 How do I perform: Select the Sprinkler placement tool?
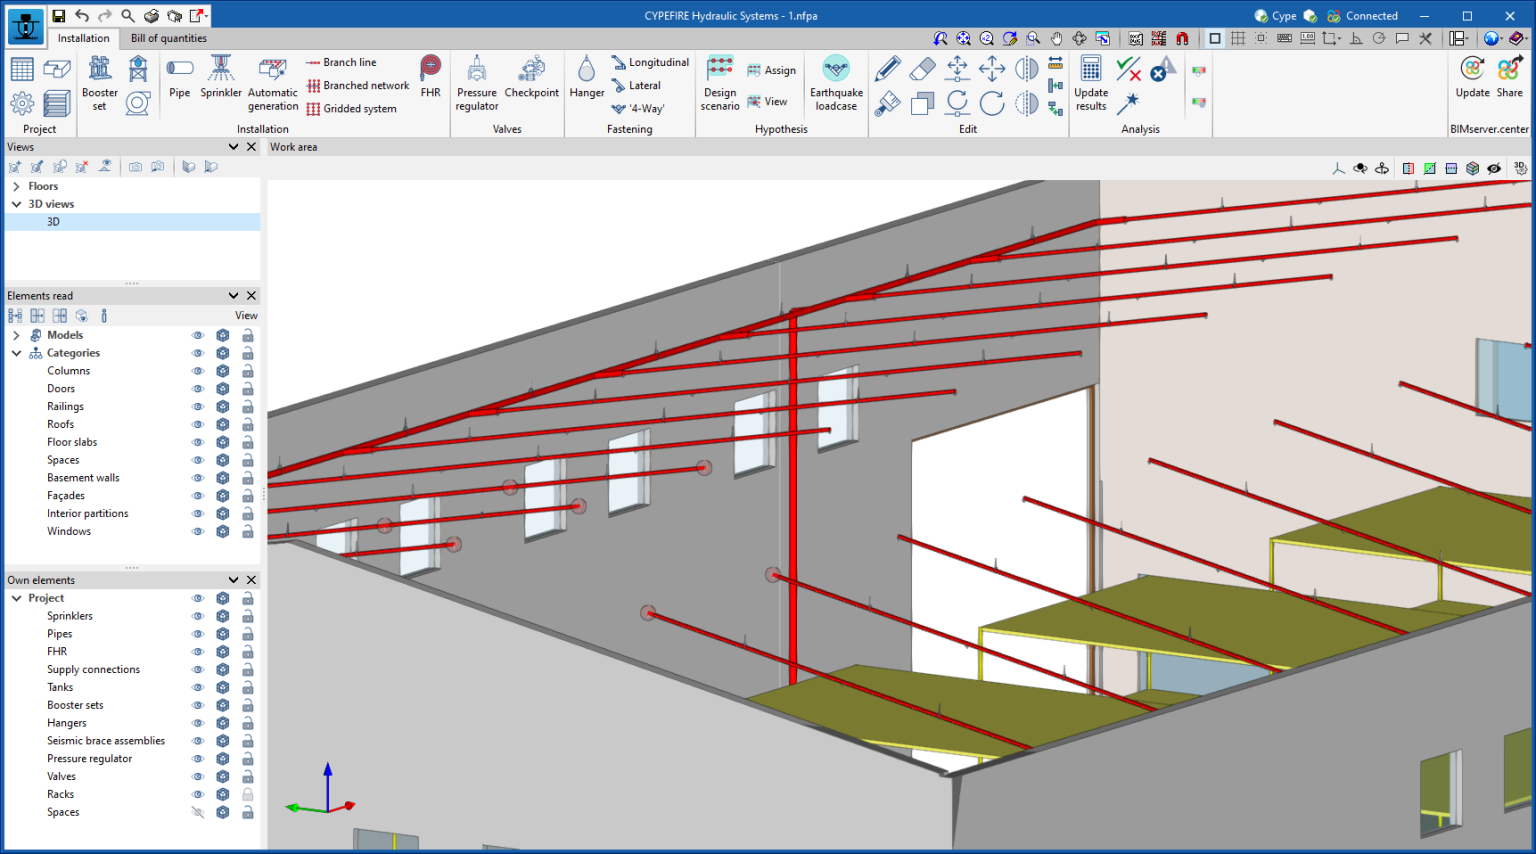coord(220,80)
